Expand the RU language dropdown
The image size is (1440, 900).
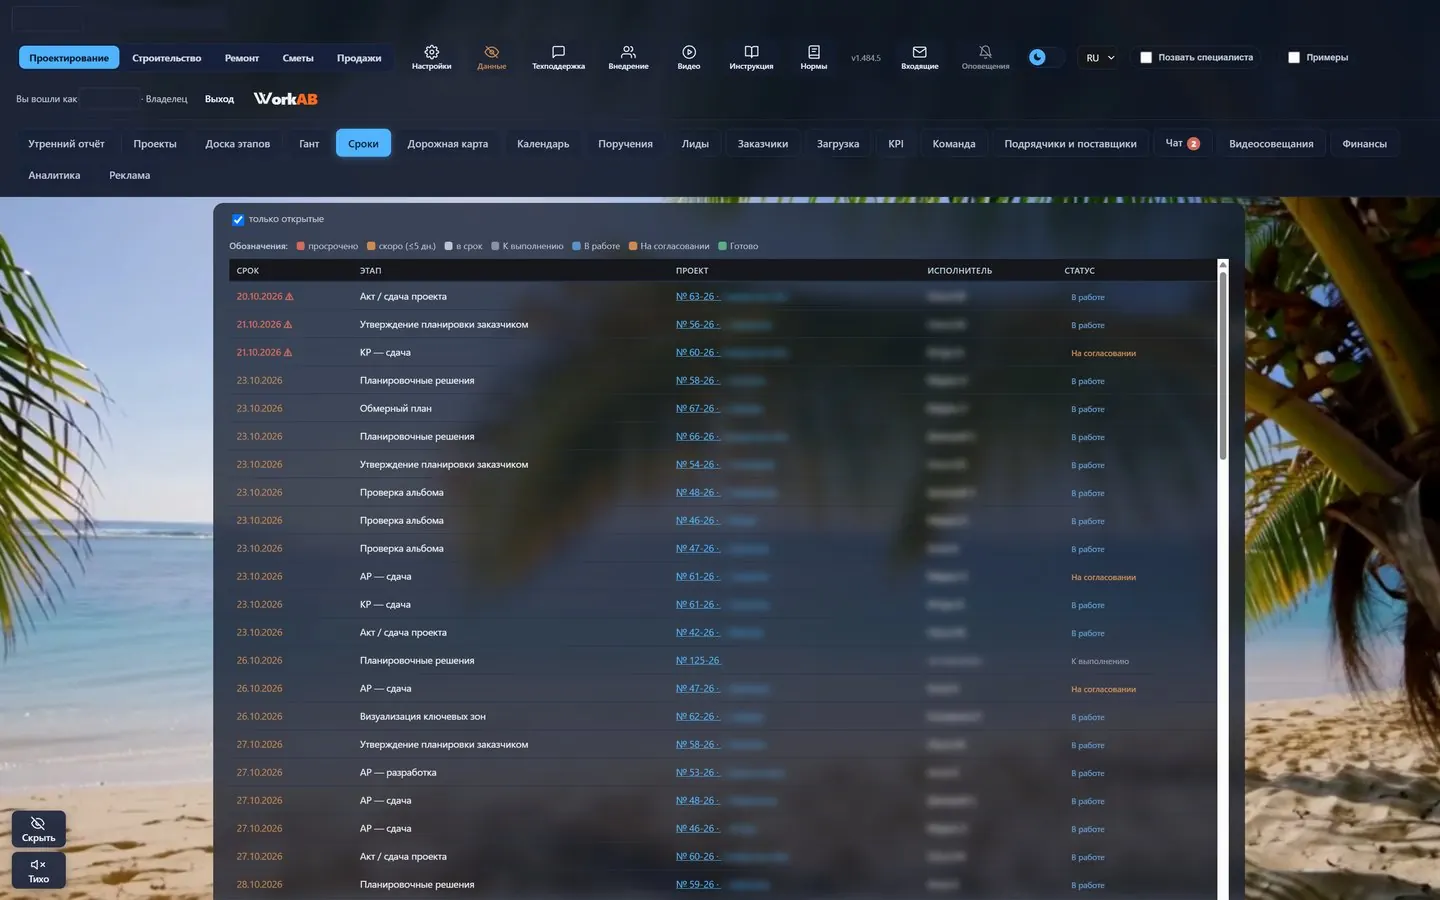tap(1100, 58)
